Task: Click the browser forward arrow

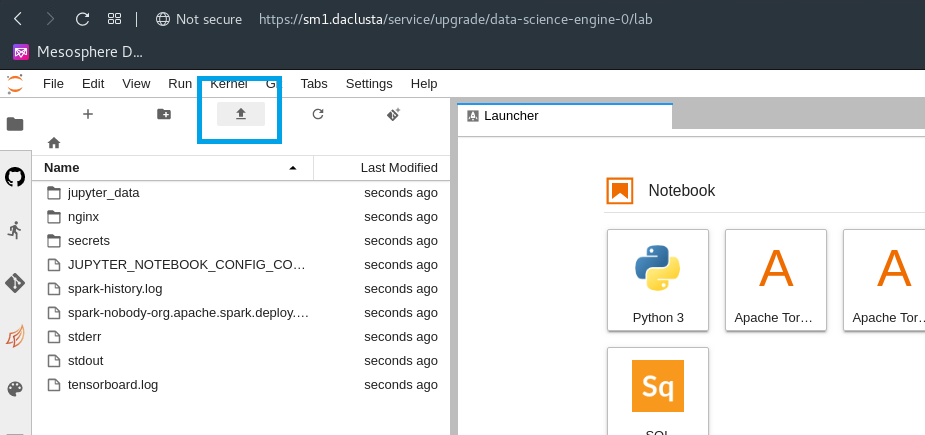Action: tap(50, 19)
